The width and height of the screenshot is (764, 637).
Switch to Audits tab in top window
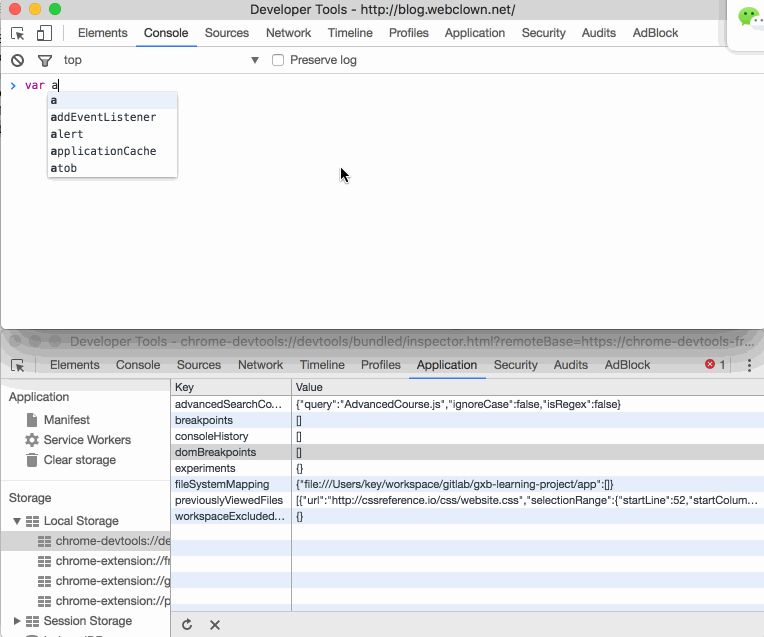(599, 33)
